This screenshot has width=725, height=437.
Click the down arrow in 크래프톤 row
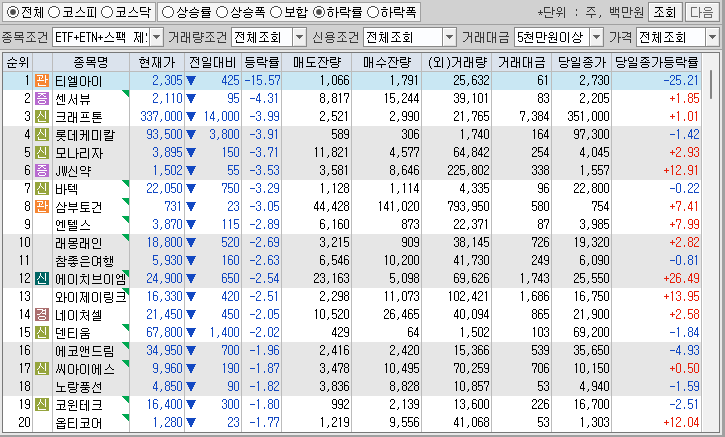191,117
